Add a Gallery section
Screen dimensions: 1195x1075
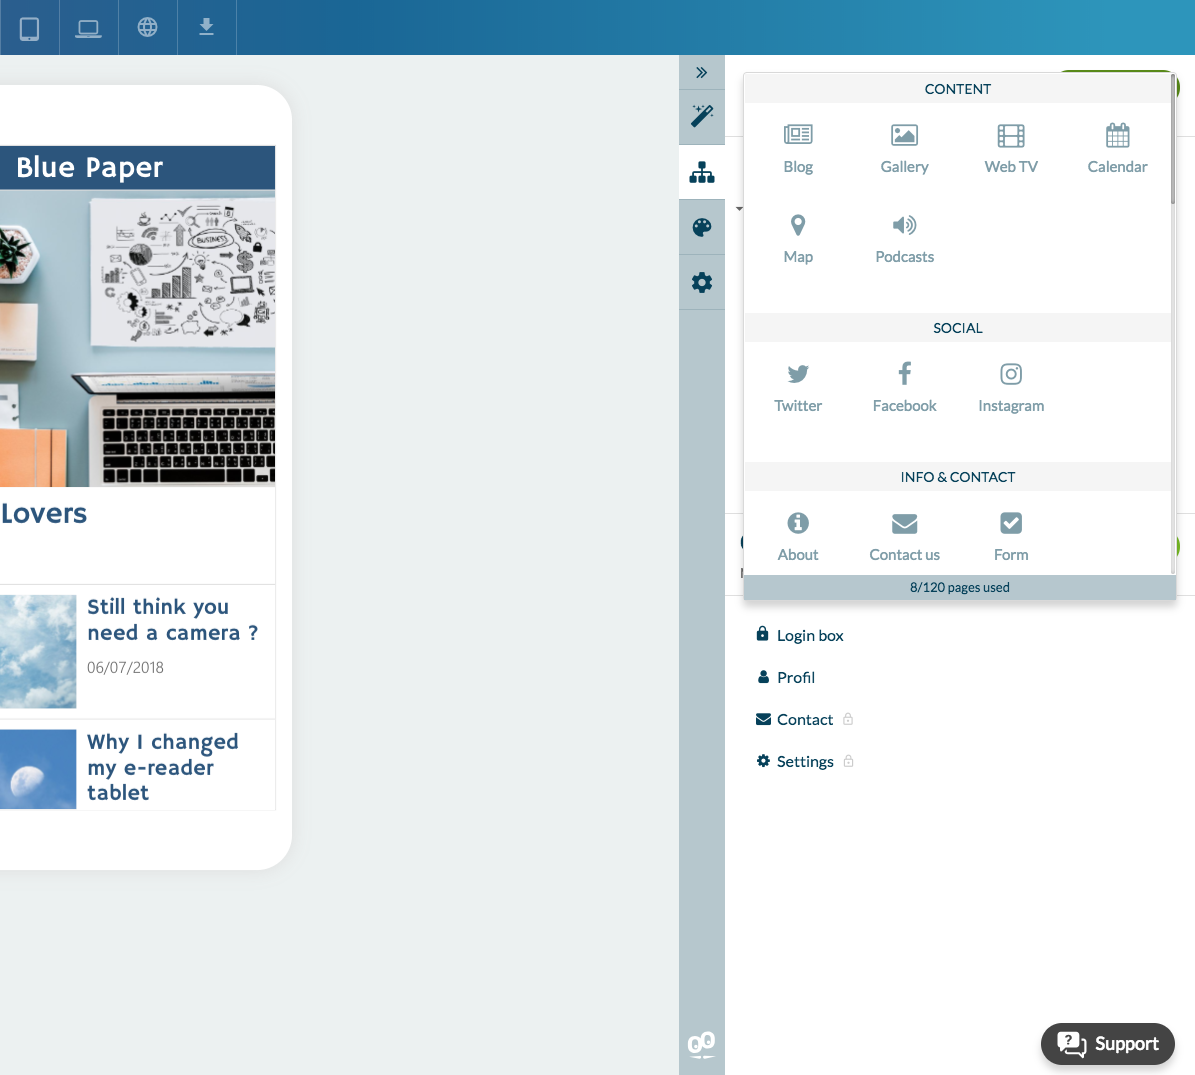click(x=904, y=148)
